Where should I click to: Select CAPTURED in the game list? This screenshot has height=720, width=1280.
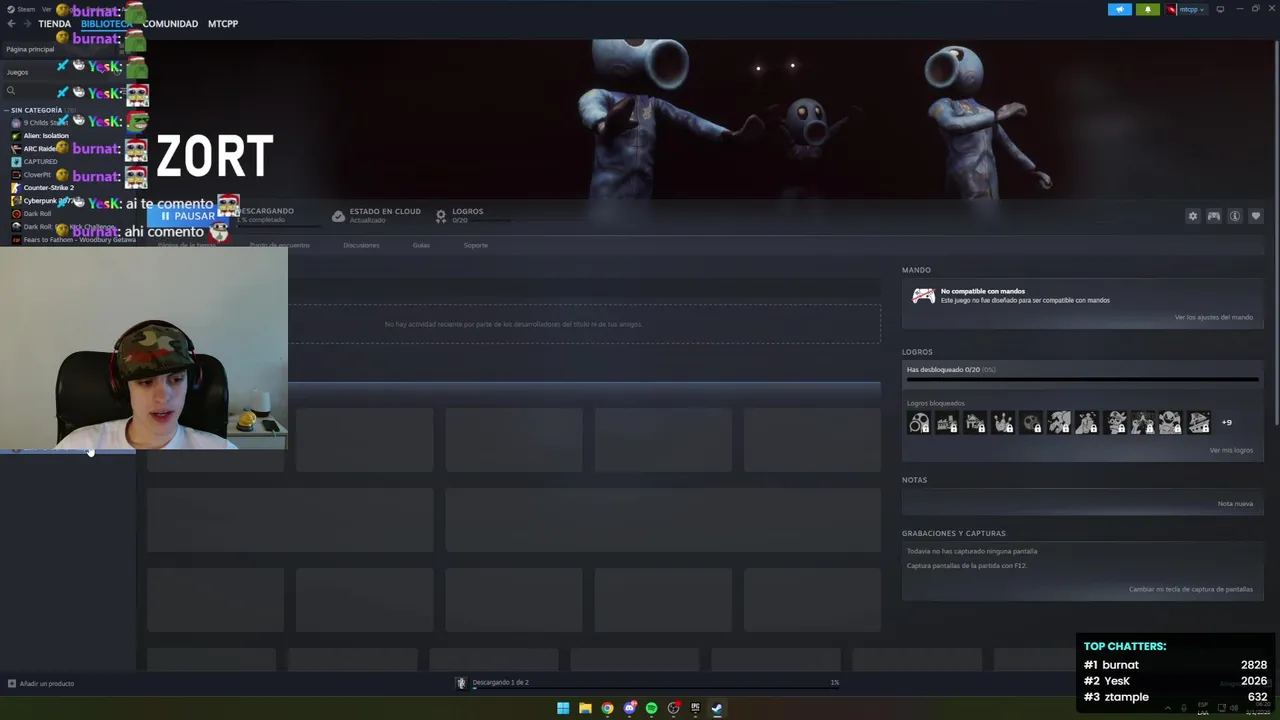40,162
